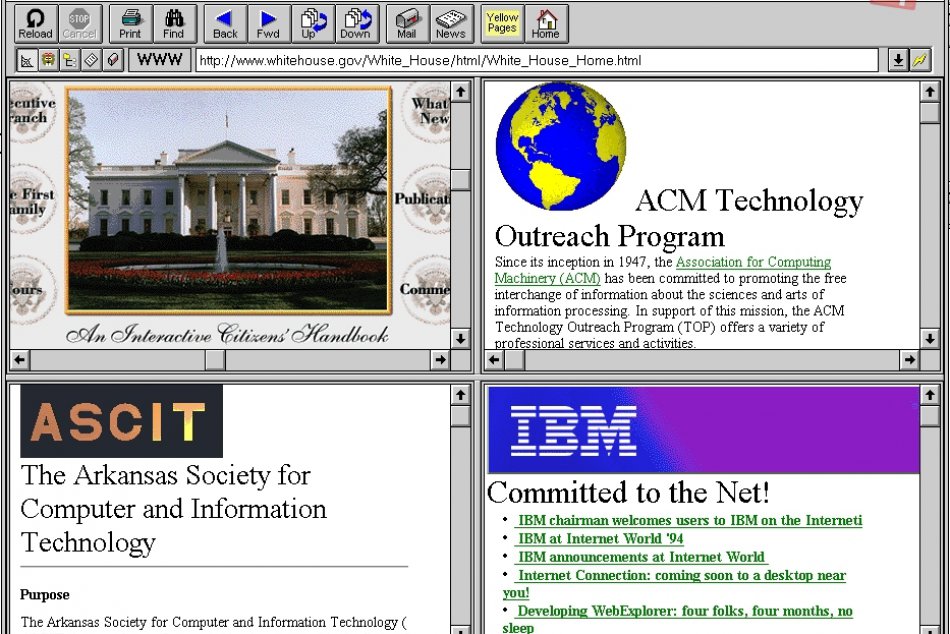Click the URL address field
Image resolution: width=950 pixels, height=634 pixels.
[536, 60]
